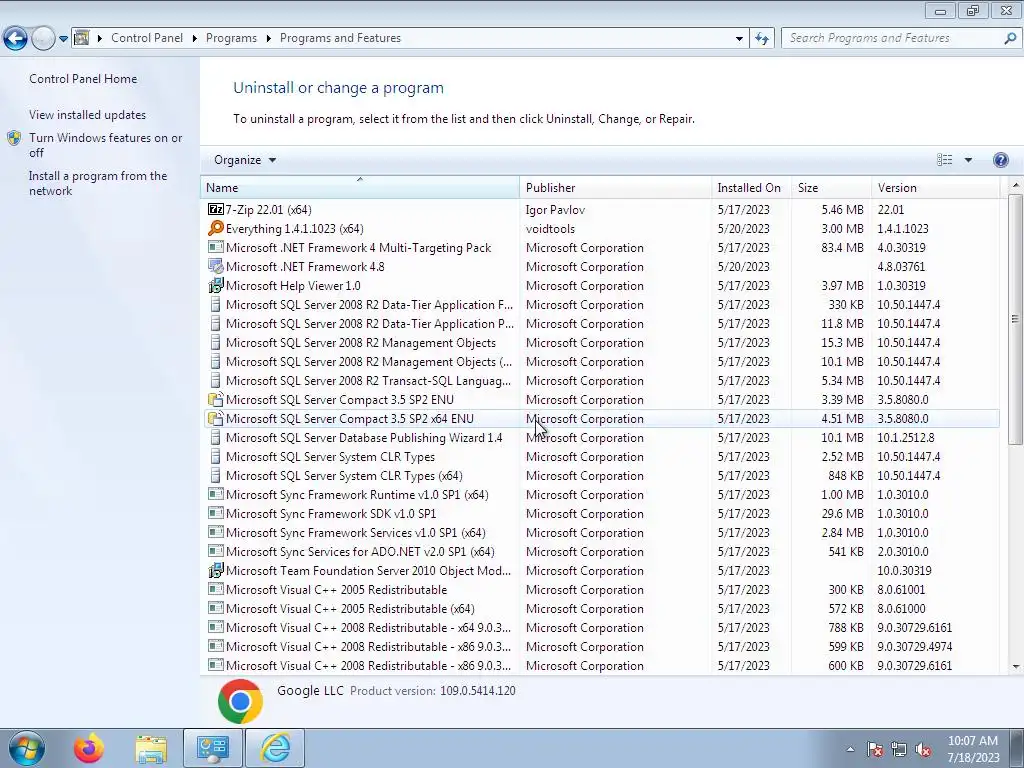Sort by the Name column header
Image resolution: width=1024 pixels, height=768 pixels.
(x=360, y=187)
